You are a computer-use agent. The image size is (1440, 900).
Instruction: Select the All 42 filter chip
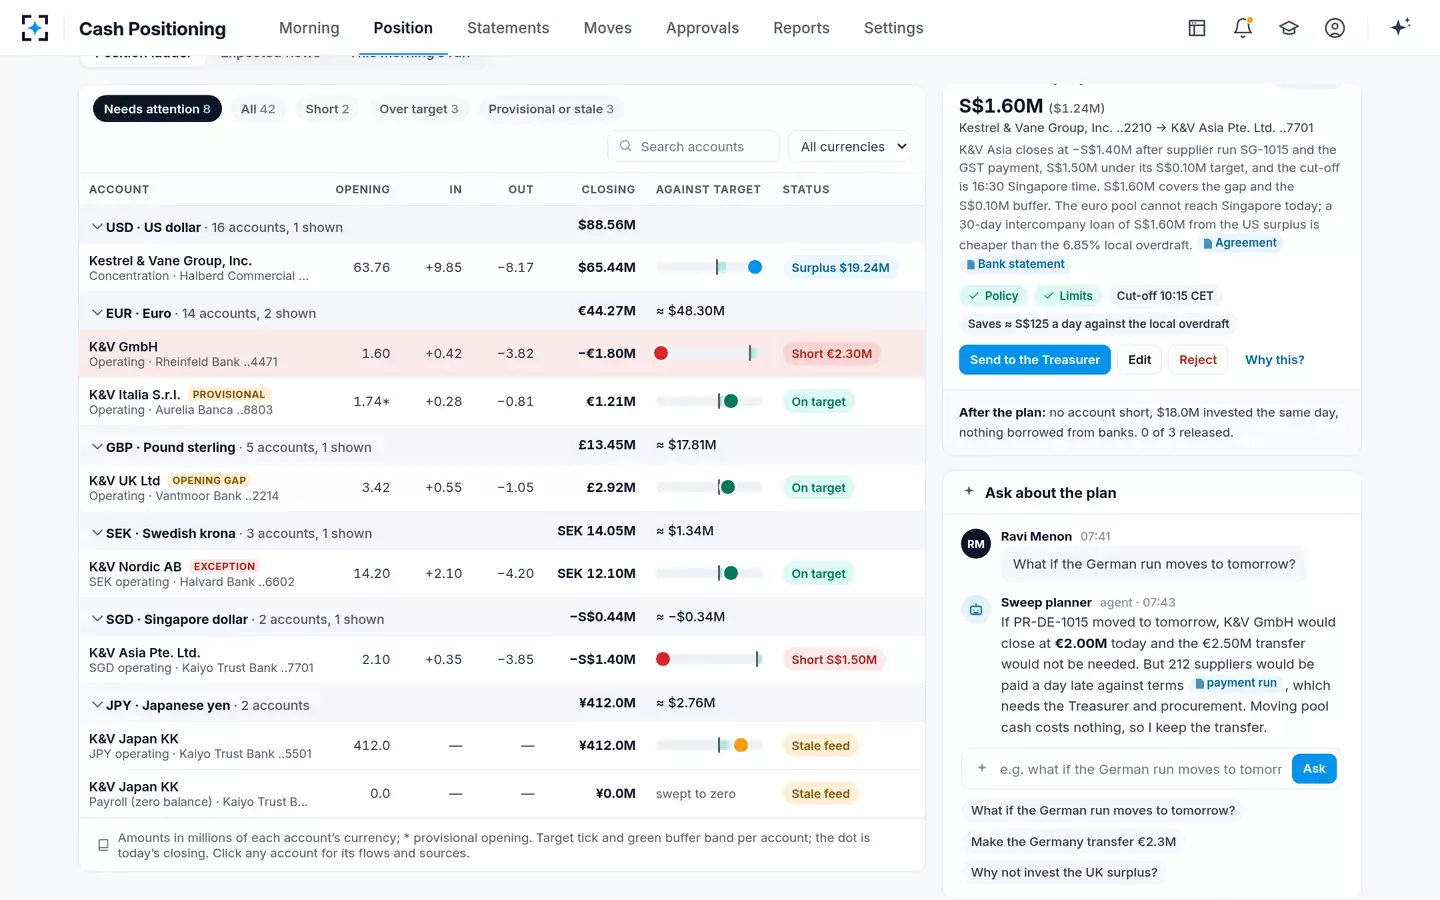point(258,109)
